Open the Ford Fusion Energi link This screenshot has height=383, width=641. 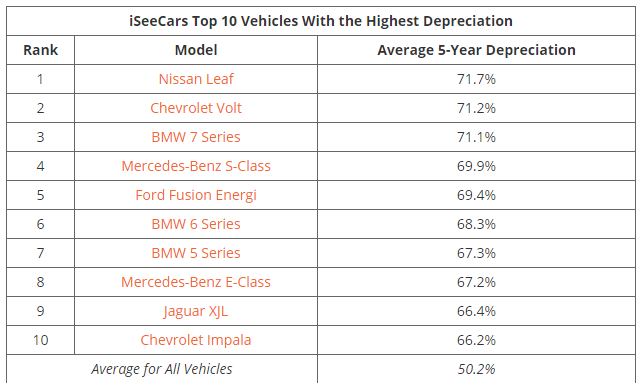click(196, 195)
